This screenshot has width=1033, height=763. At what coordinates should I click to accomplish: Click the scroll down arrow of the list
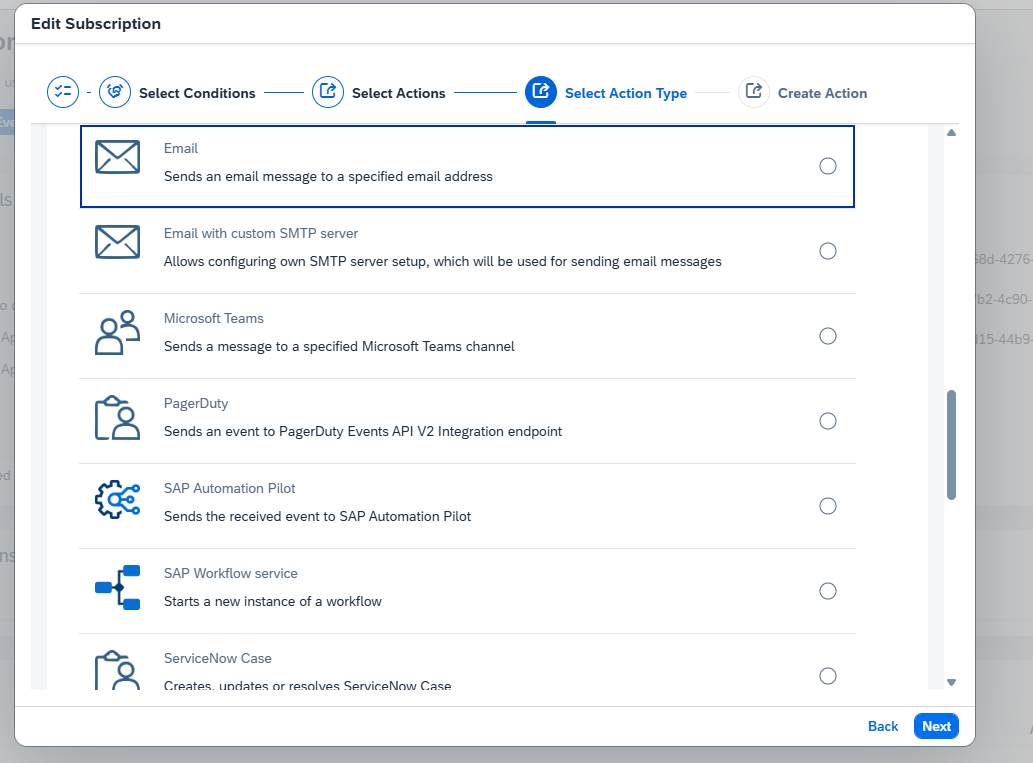[951, 683]
